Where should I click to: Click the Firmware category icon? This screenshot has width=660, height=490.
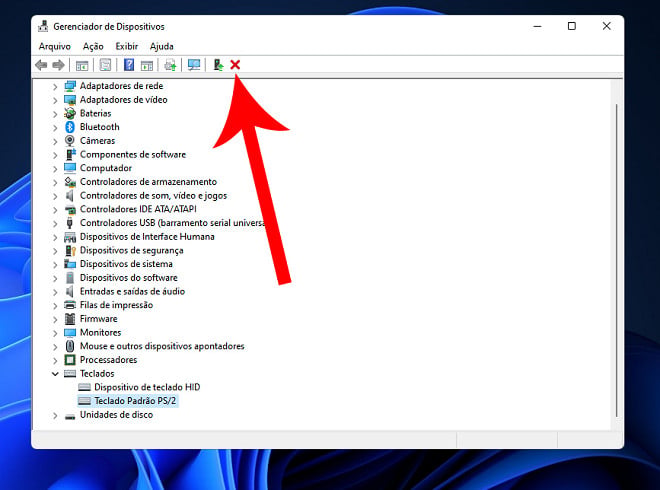(x=70, y=319)
